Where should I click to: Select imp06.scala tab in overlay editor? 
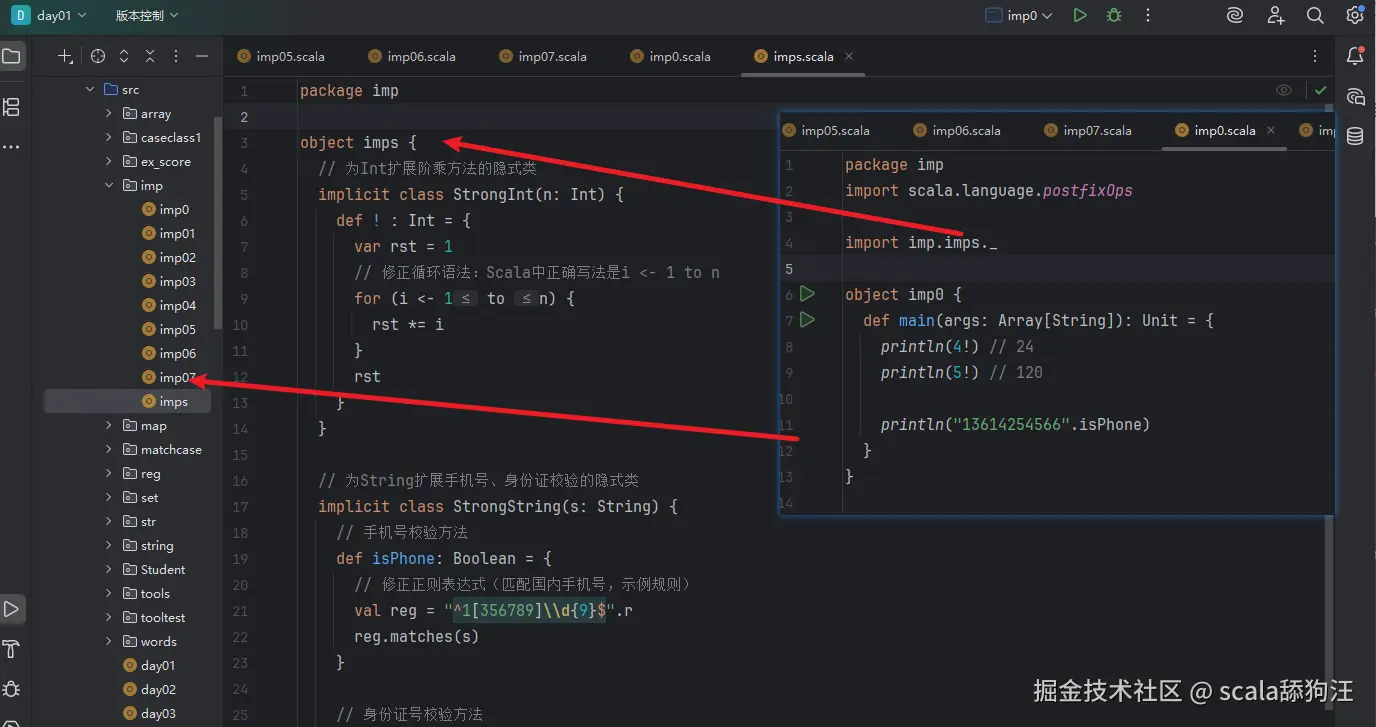coord(957,130)
